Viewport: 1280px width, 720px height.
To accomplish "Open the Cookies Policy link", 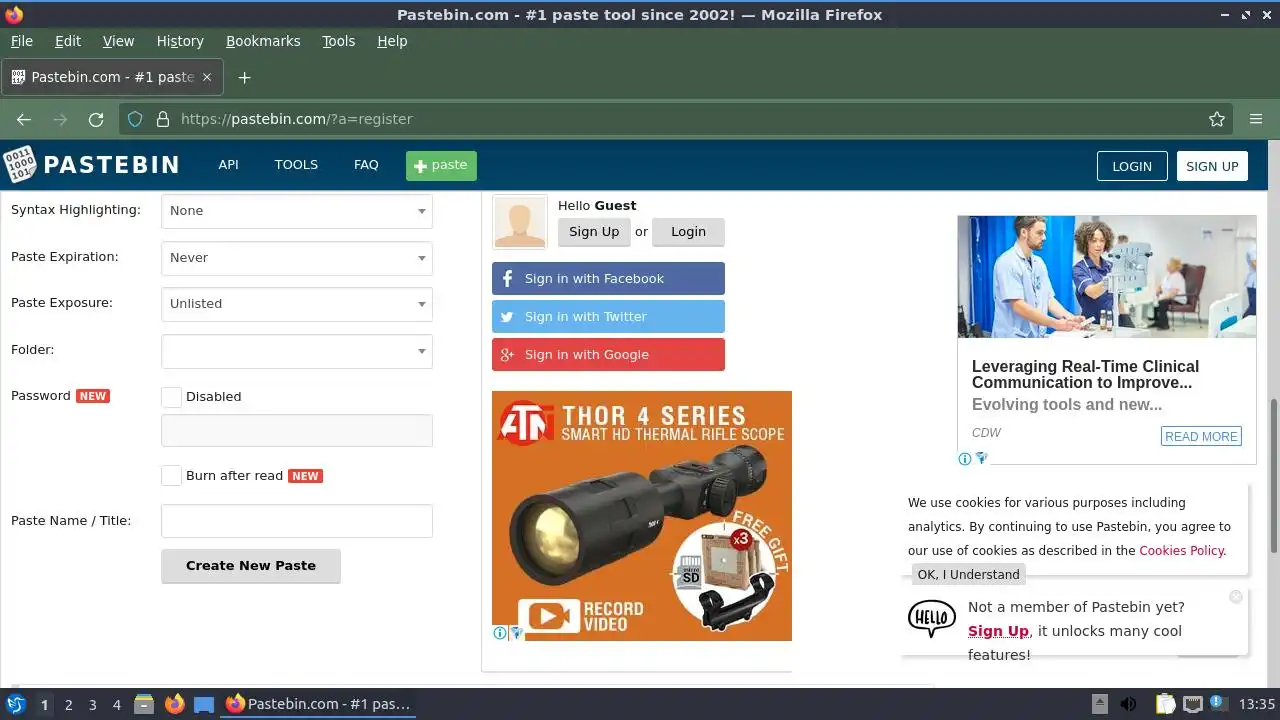I will (1181, 550).
